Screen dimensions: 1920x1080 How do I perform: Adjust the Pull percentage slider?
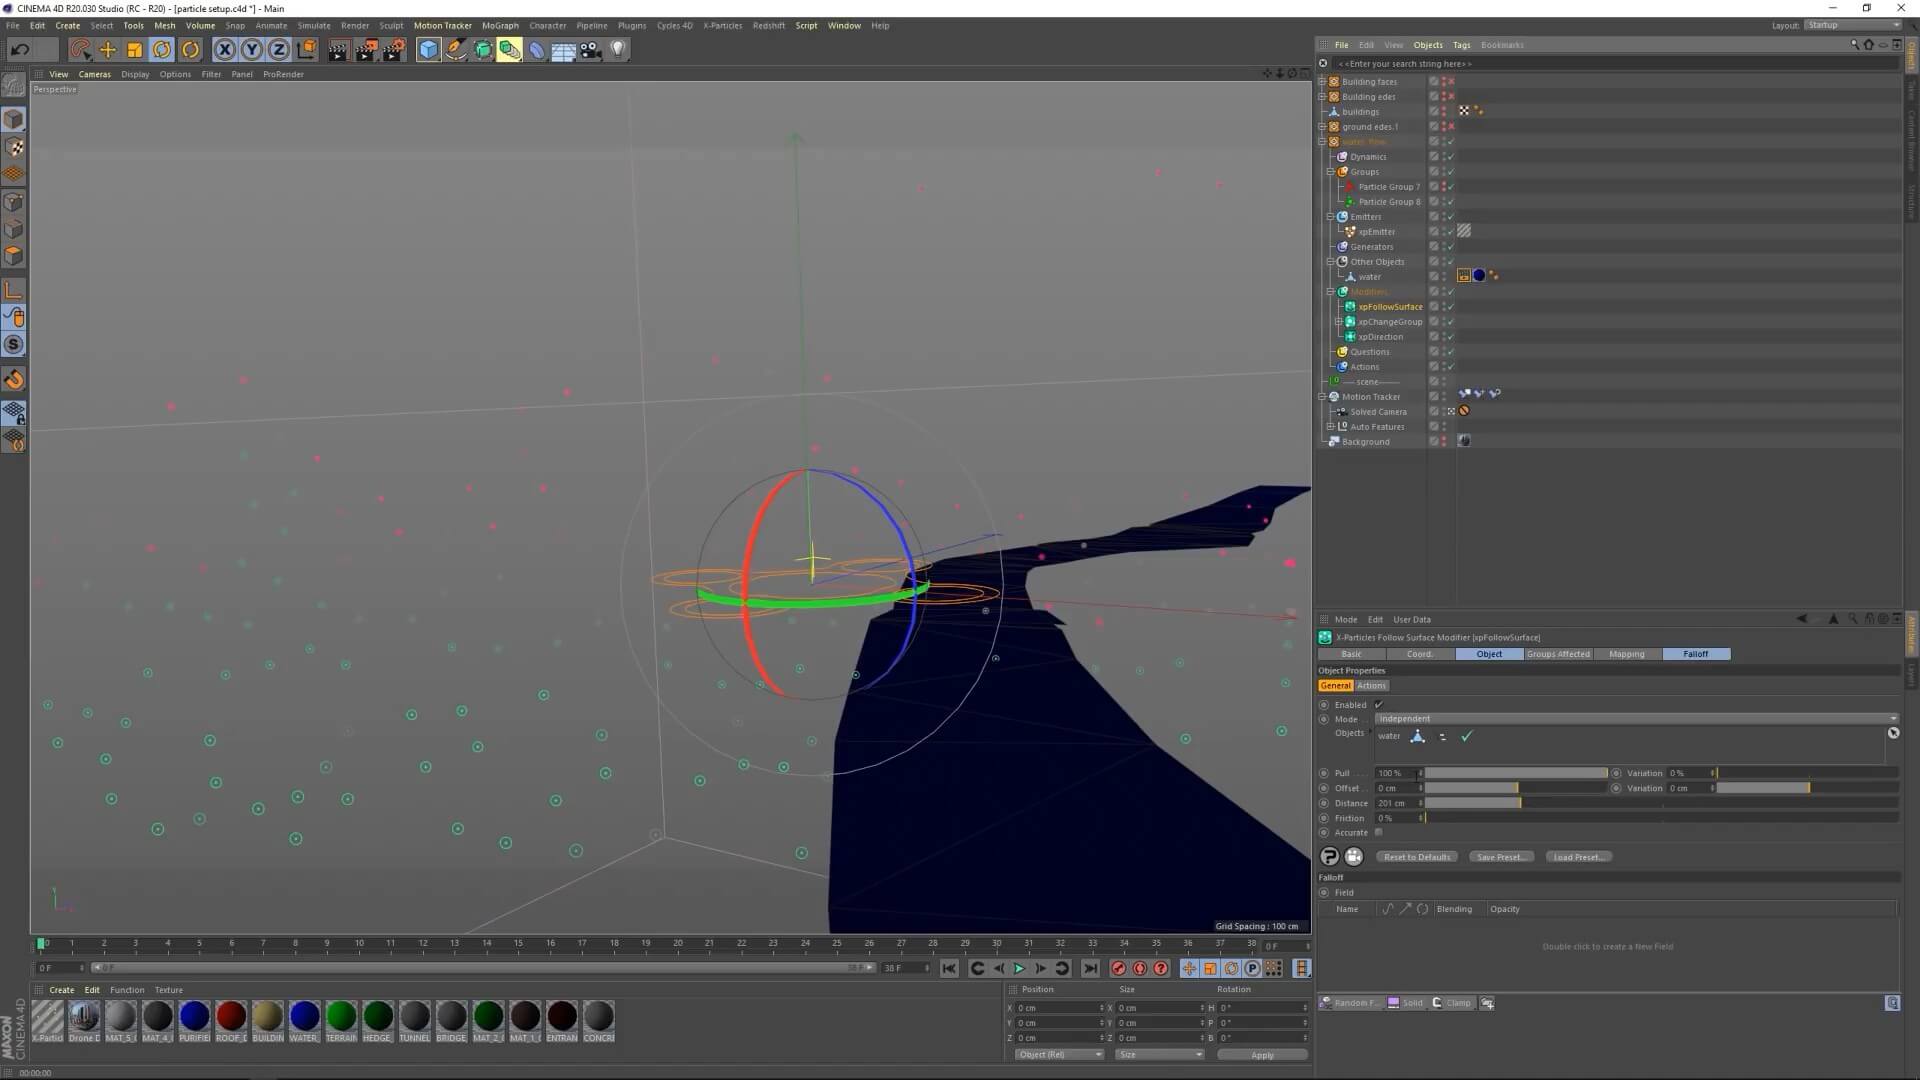(x=1515, y=773)
